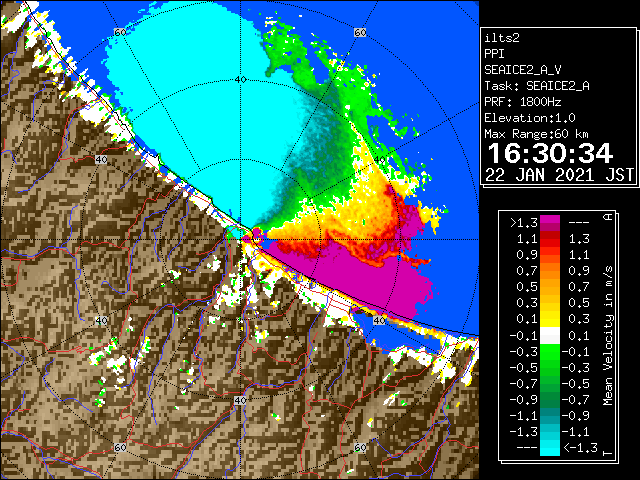Pick the red band in the legend

(550, 239)
